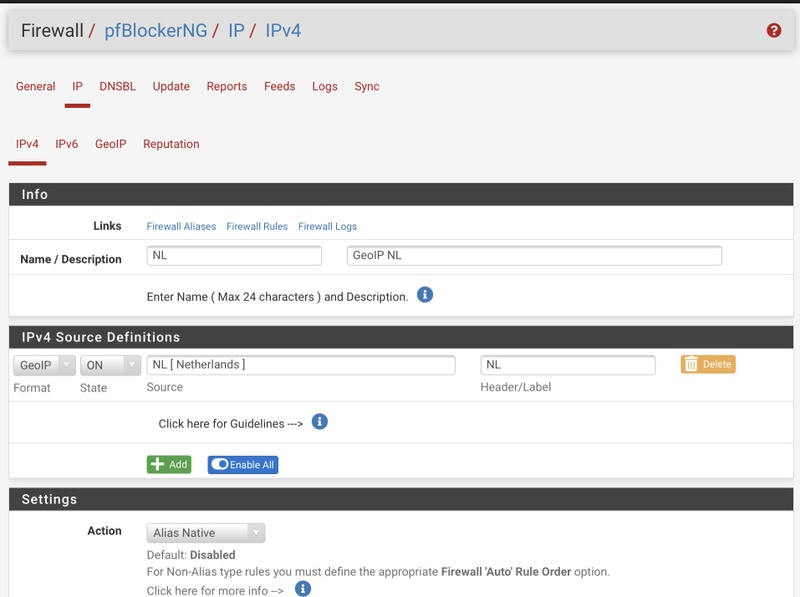Switch to the IPv6 sub-tab
This screenshot has width=800, height=597.
66,144
